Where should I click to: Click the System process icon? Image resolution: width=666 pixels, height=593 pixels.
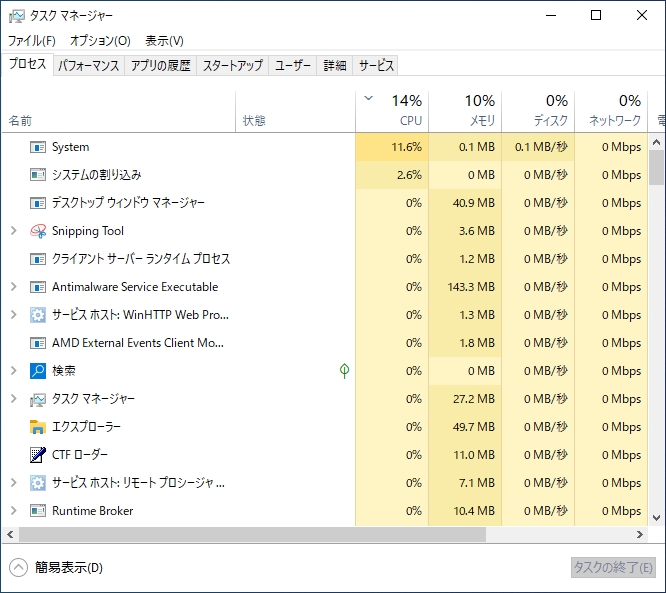click(x=38, y=147)
